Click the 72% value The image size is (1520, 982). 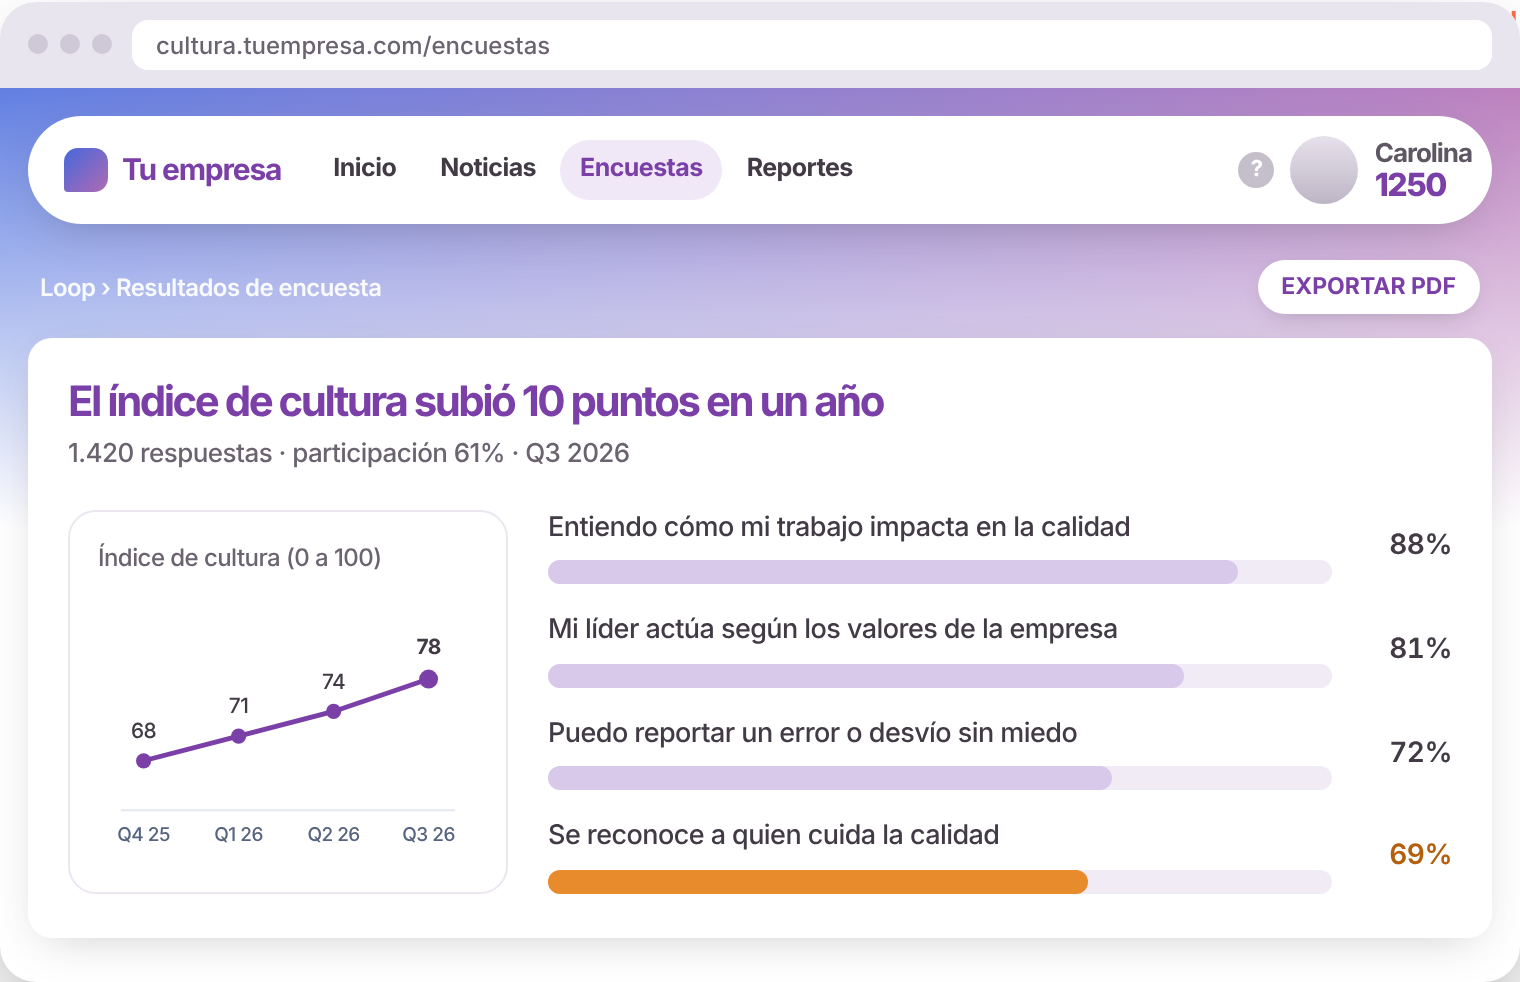[1420, 752]
